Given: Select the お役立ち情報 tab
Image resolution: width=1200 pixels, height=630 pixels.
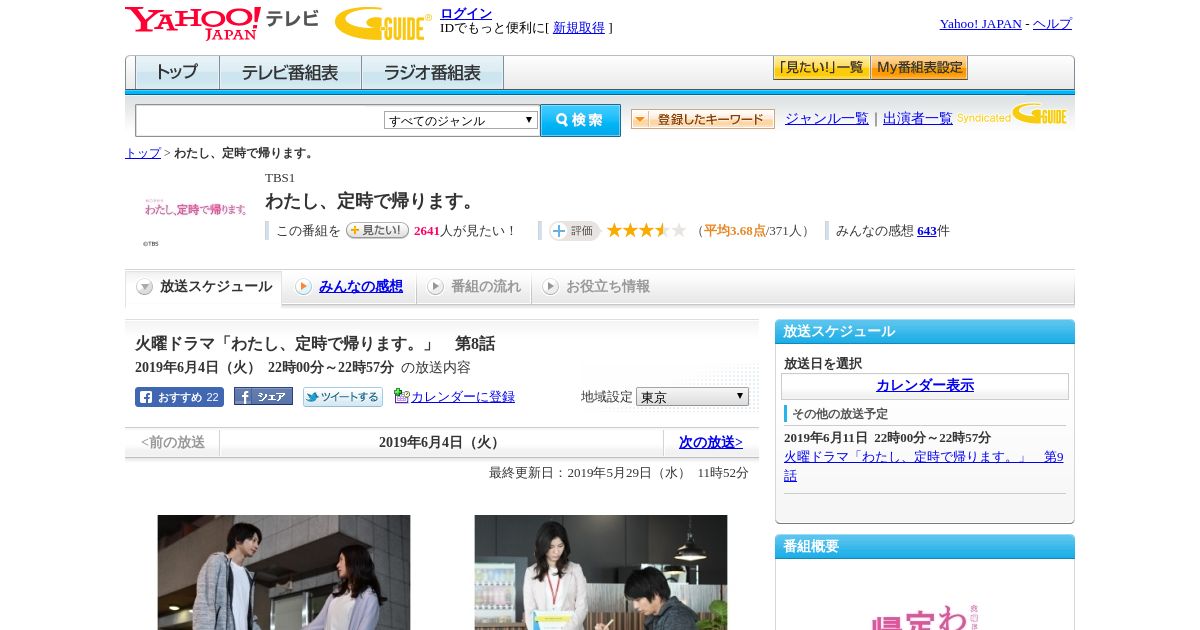Looking at the screenshot, I should tap(596, 287).
